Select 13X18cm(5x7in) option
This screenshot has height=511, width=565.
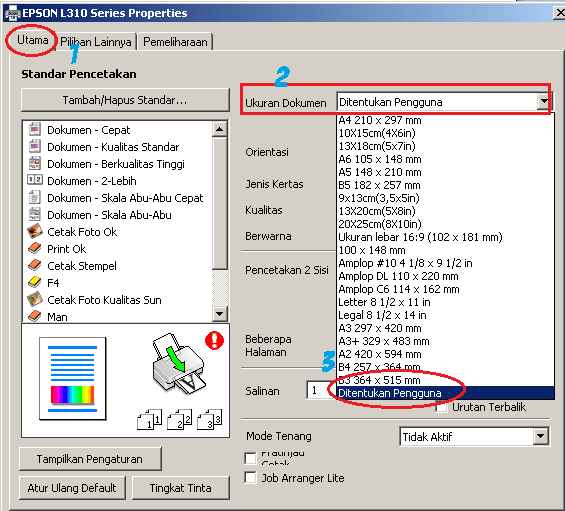click(445, 146)
